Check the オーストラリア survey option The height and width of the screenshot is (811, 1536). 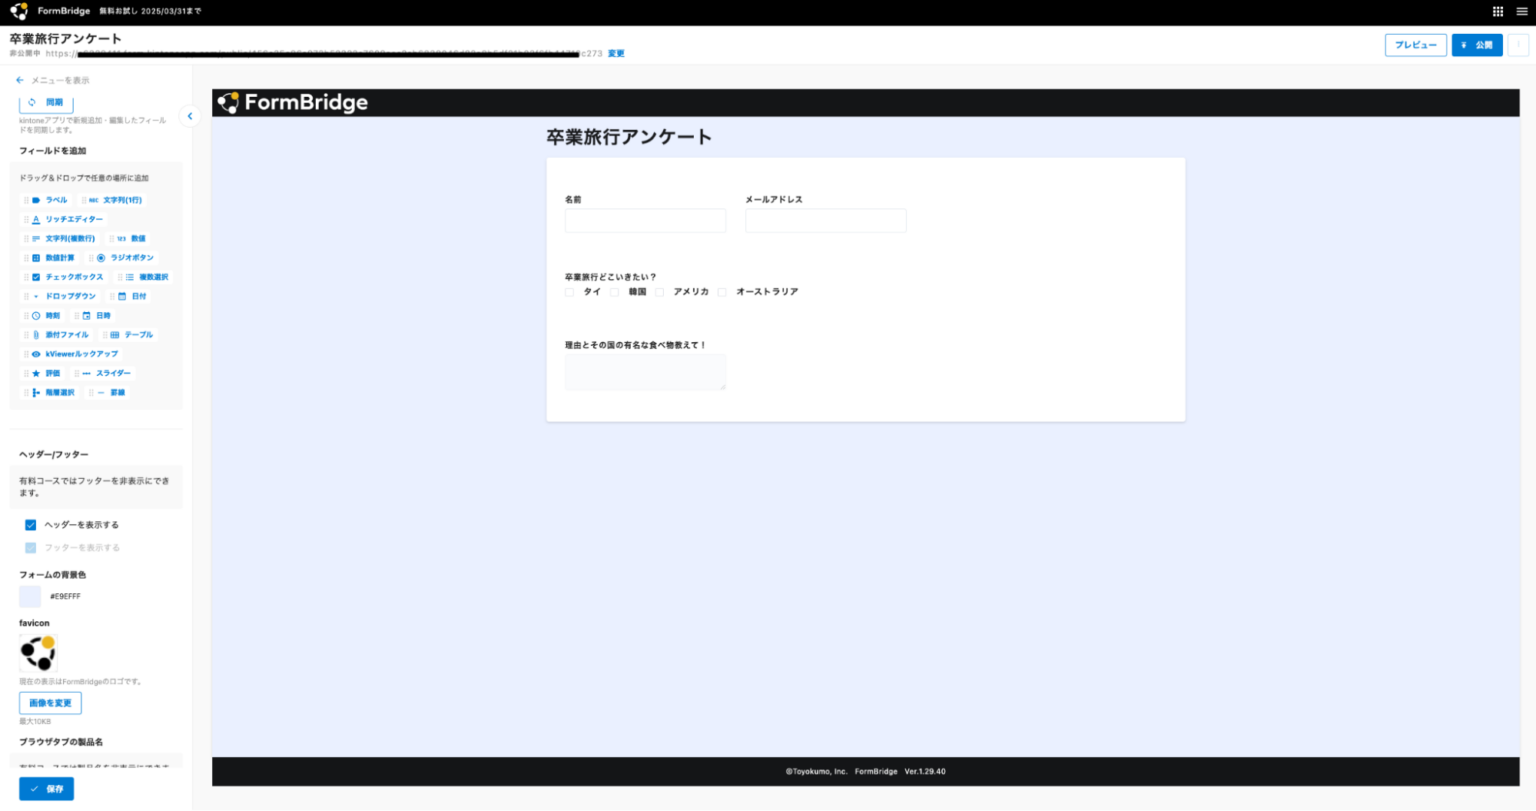click(x=723, y=292)
